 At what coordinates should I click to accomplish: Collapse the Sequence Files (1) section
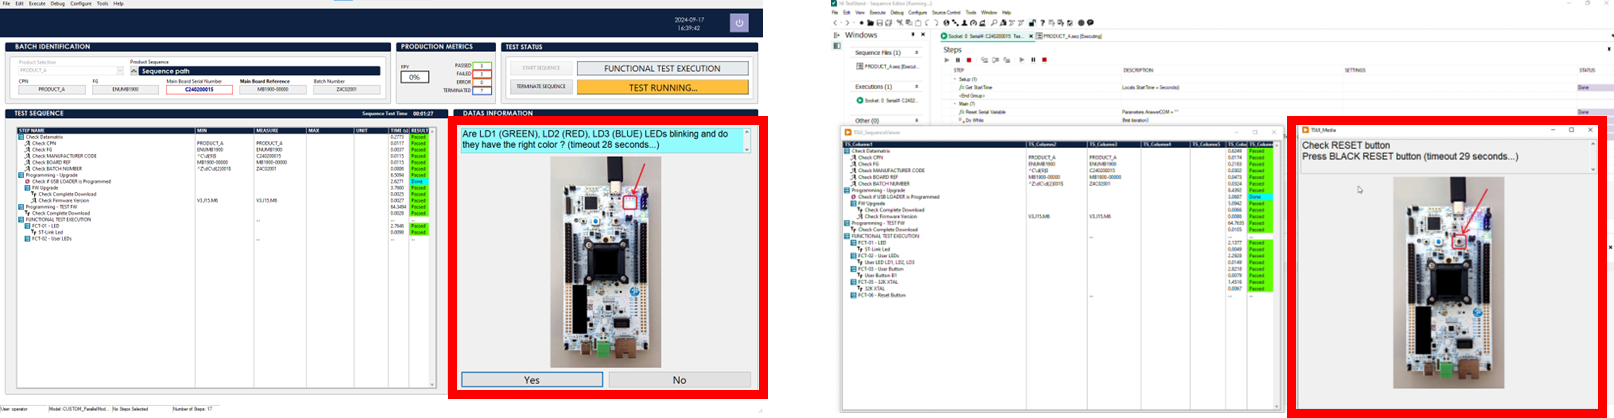coord(917,52)
